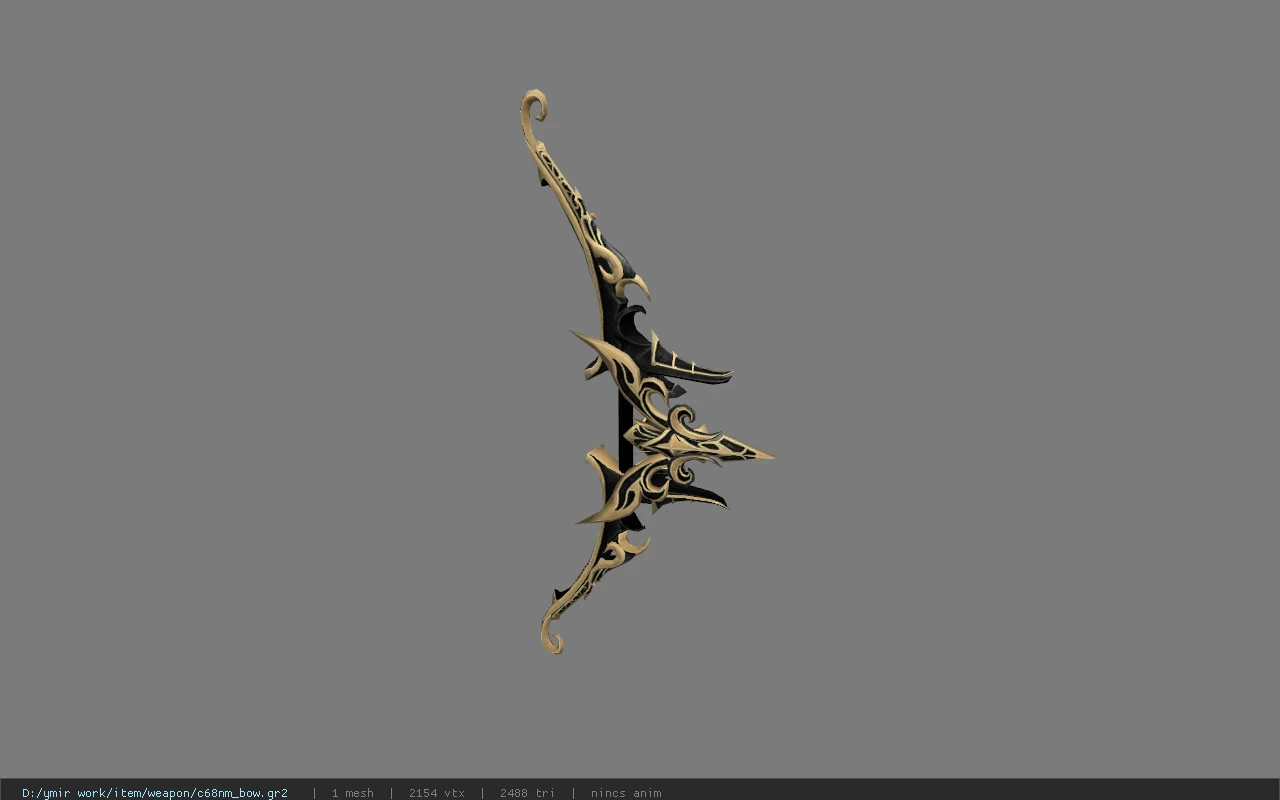
Task: Click the file path c68nm_bow.gr2 in status bar
Action: [155, 793]
